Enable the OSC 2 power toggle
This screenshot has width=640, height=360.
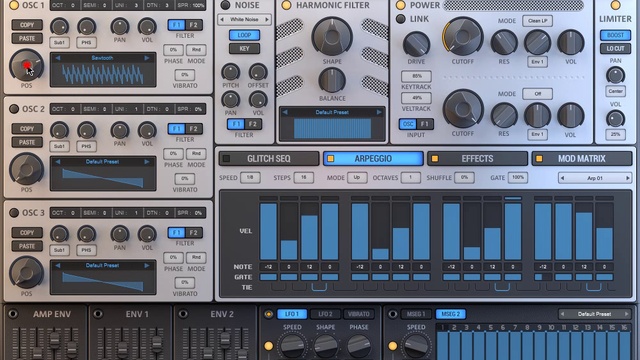click(x=14, y=109)
